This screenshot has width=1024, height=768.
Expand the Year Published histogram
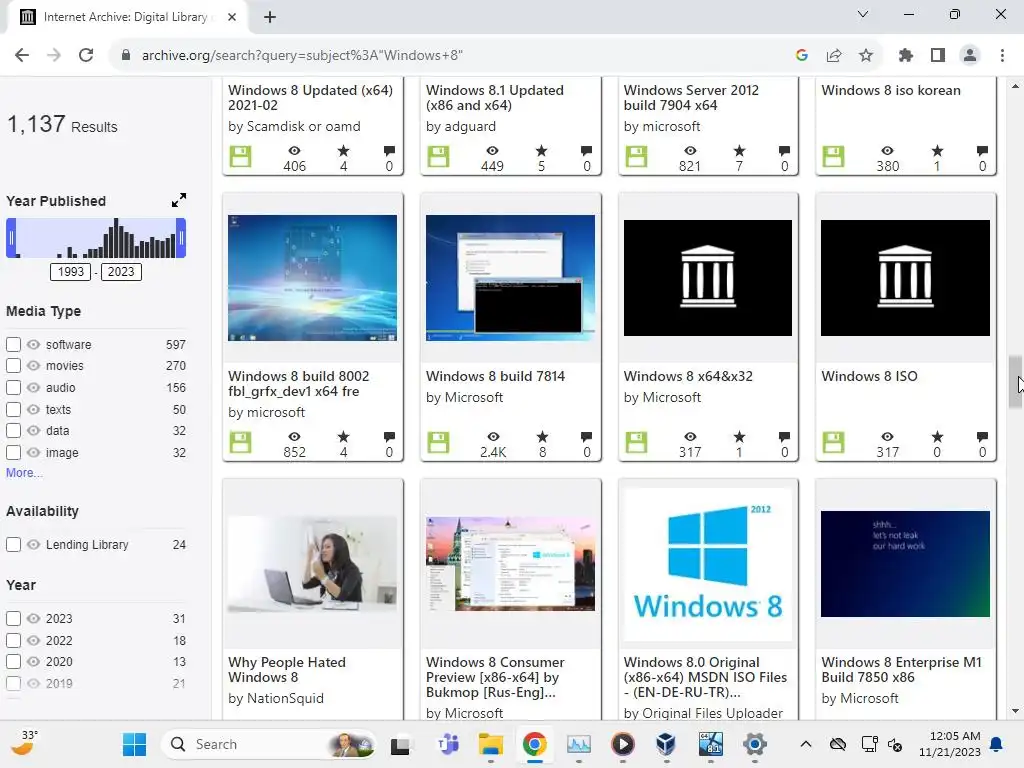point(178,200)
